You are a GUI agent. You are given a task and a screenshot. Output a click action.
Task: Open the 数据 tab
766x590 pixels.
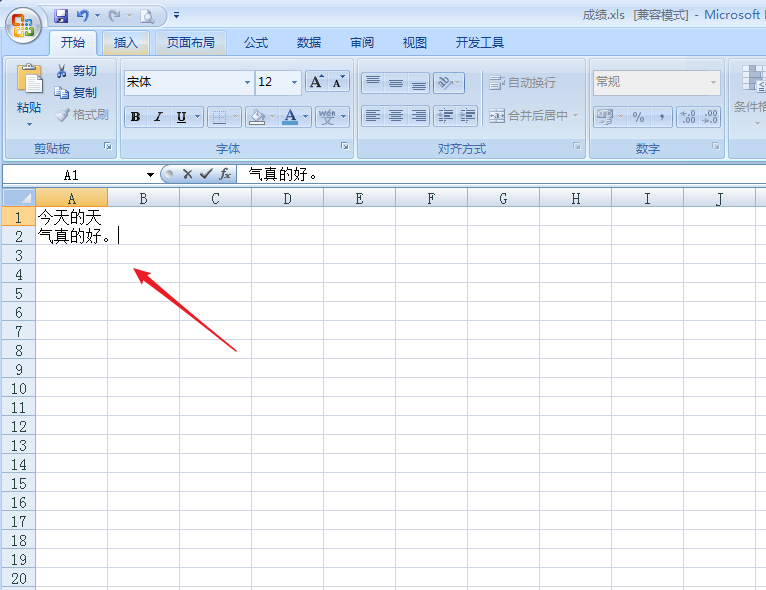pos(309,43)
